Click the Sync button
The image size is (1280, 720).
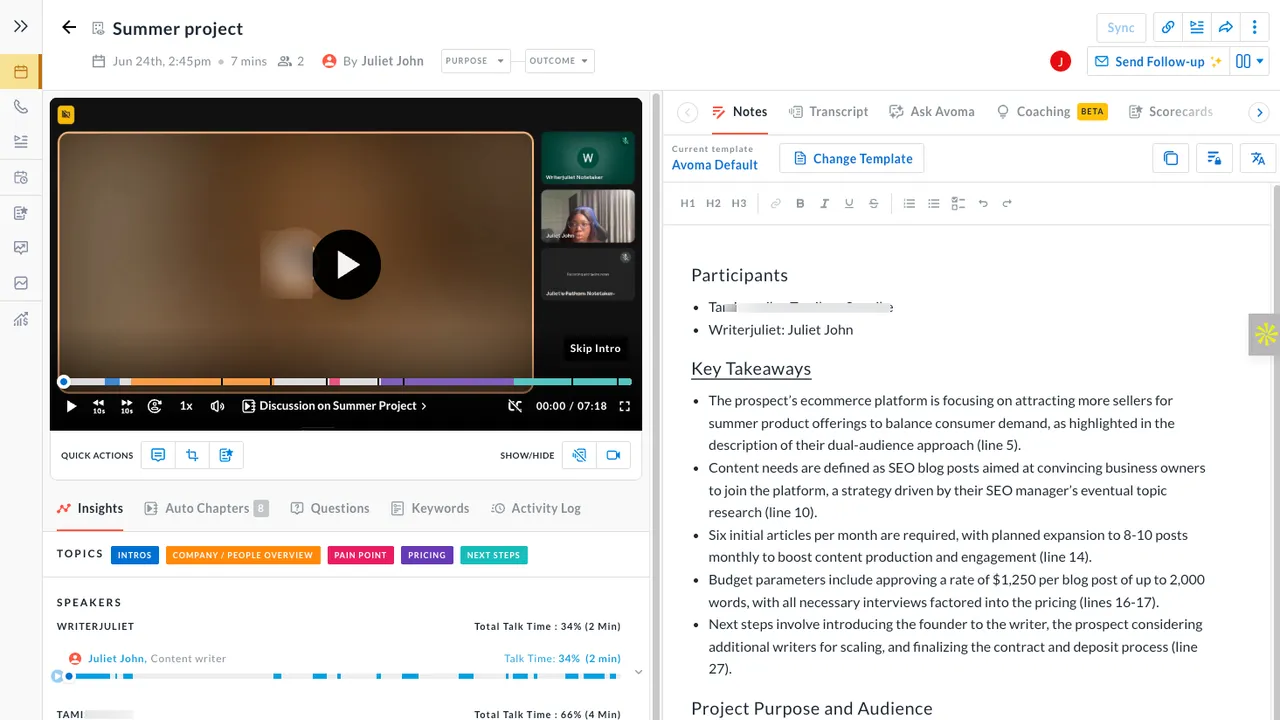(1121, 28)
